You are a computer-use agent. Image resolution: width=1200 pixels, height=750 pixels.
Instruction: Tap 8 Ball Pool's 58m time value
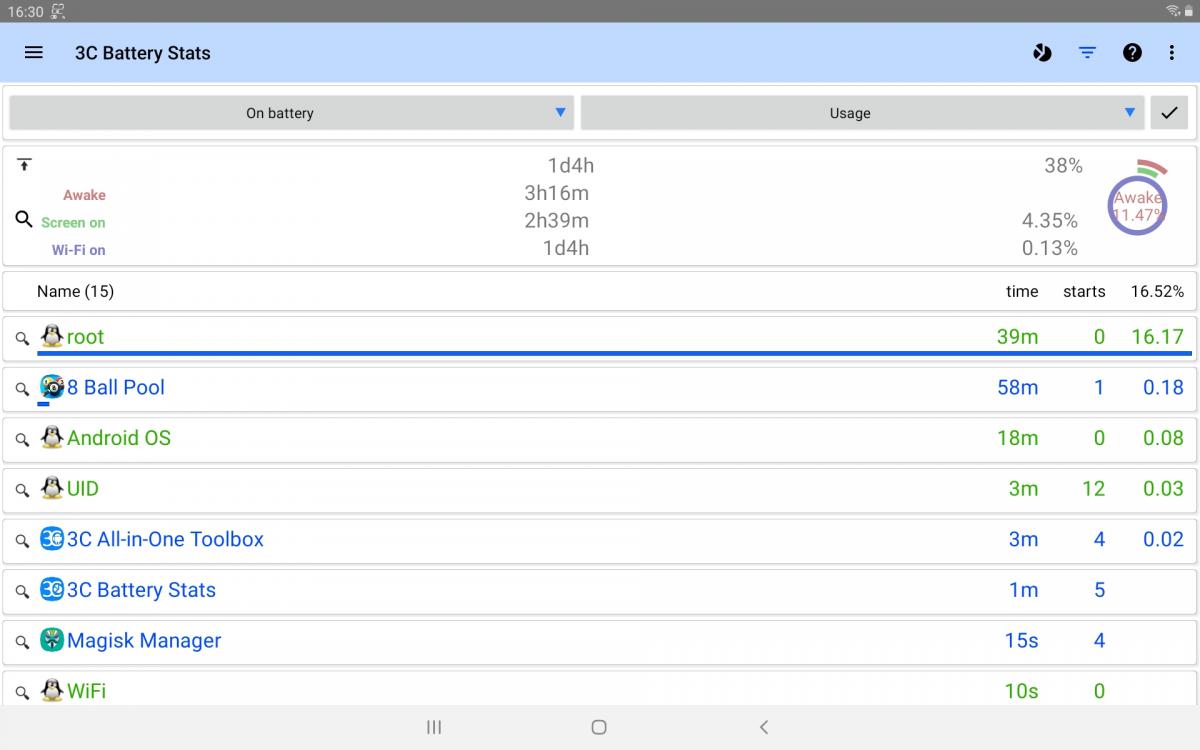1018,387
